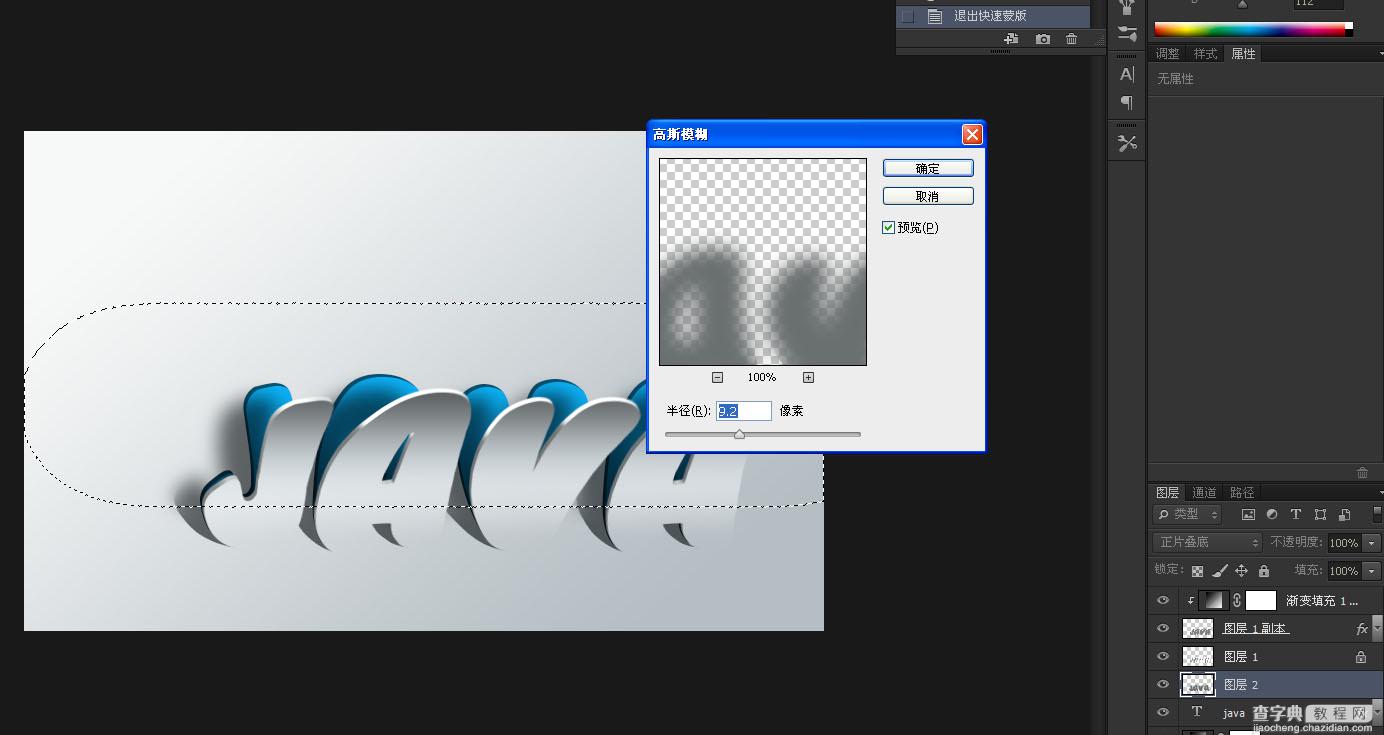
Task: Filter layers by type layers icon
Action: click(1296, 514)
